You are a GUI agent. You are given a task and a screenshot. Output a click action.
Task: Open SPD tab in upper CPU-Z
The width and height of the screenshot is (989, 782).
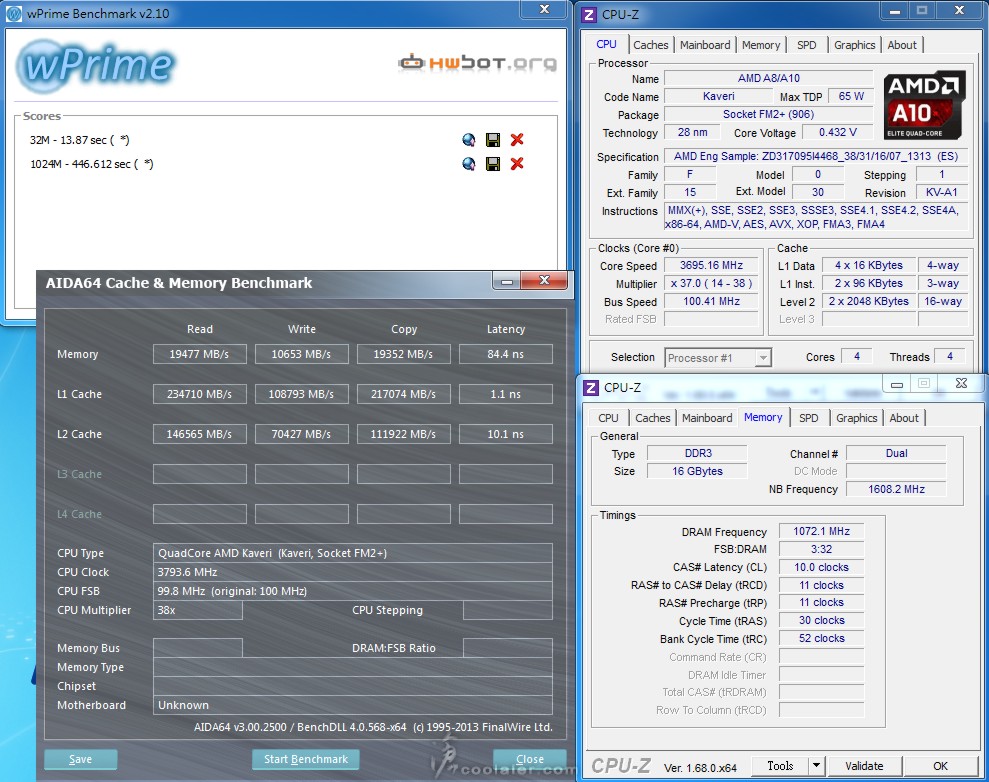tap(806, 45)
